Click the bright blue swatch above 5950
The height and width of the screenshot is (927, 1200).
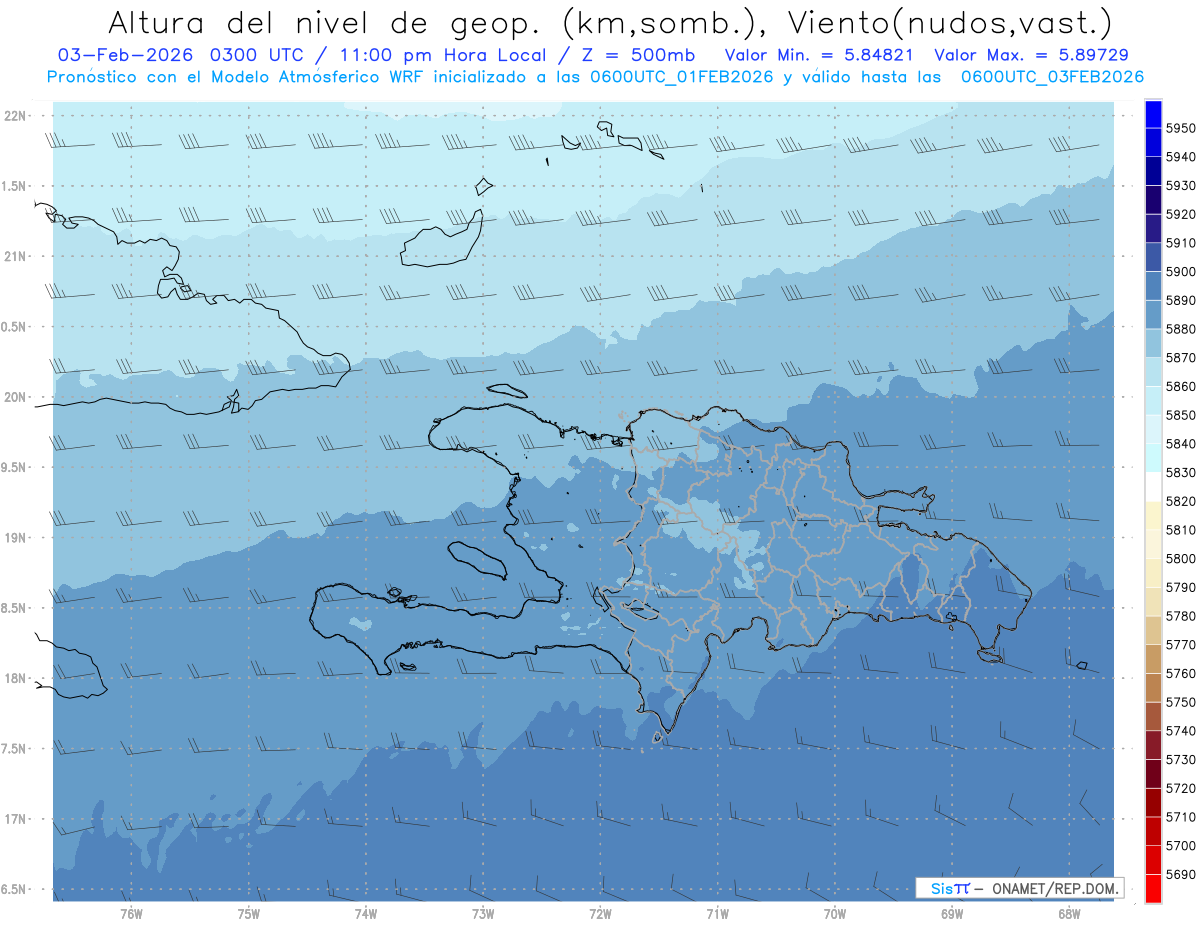(x=1153, y=114)
